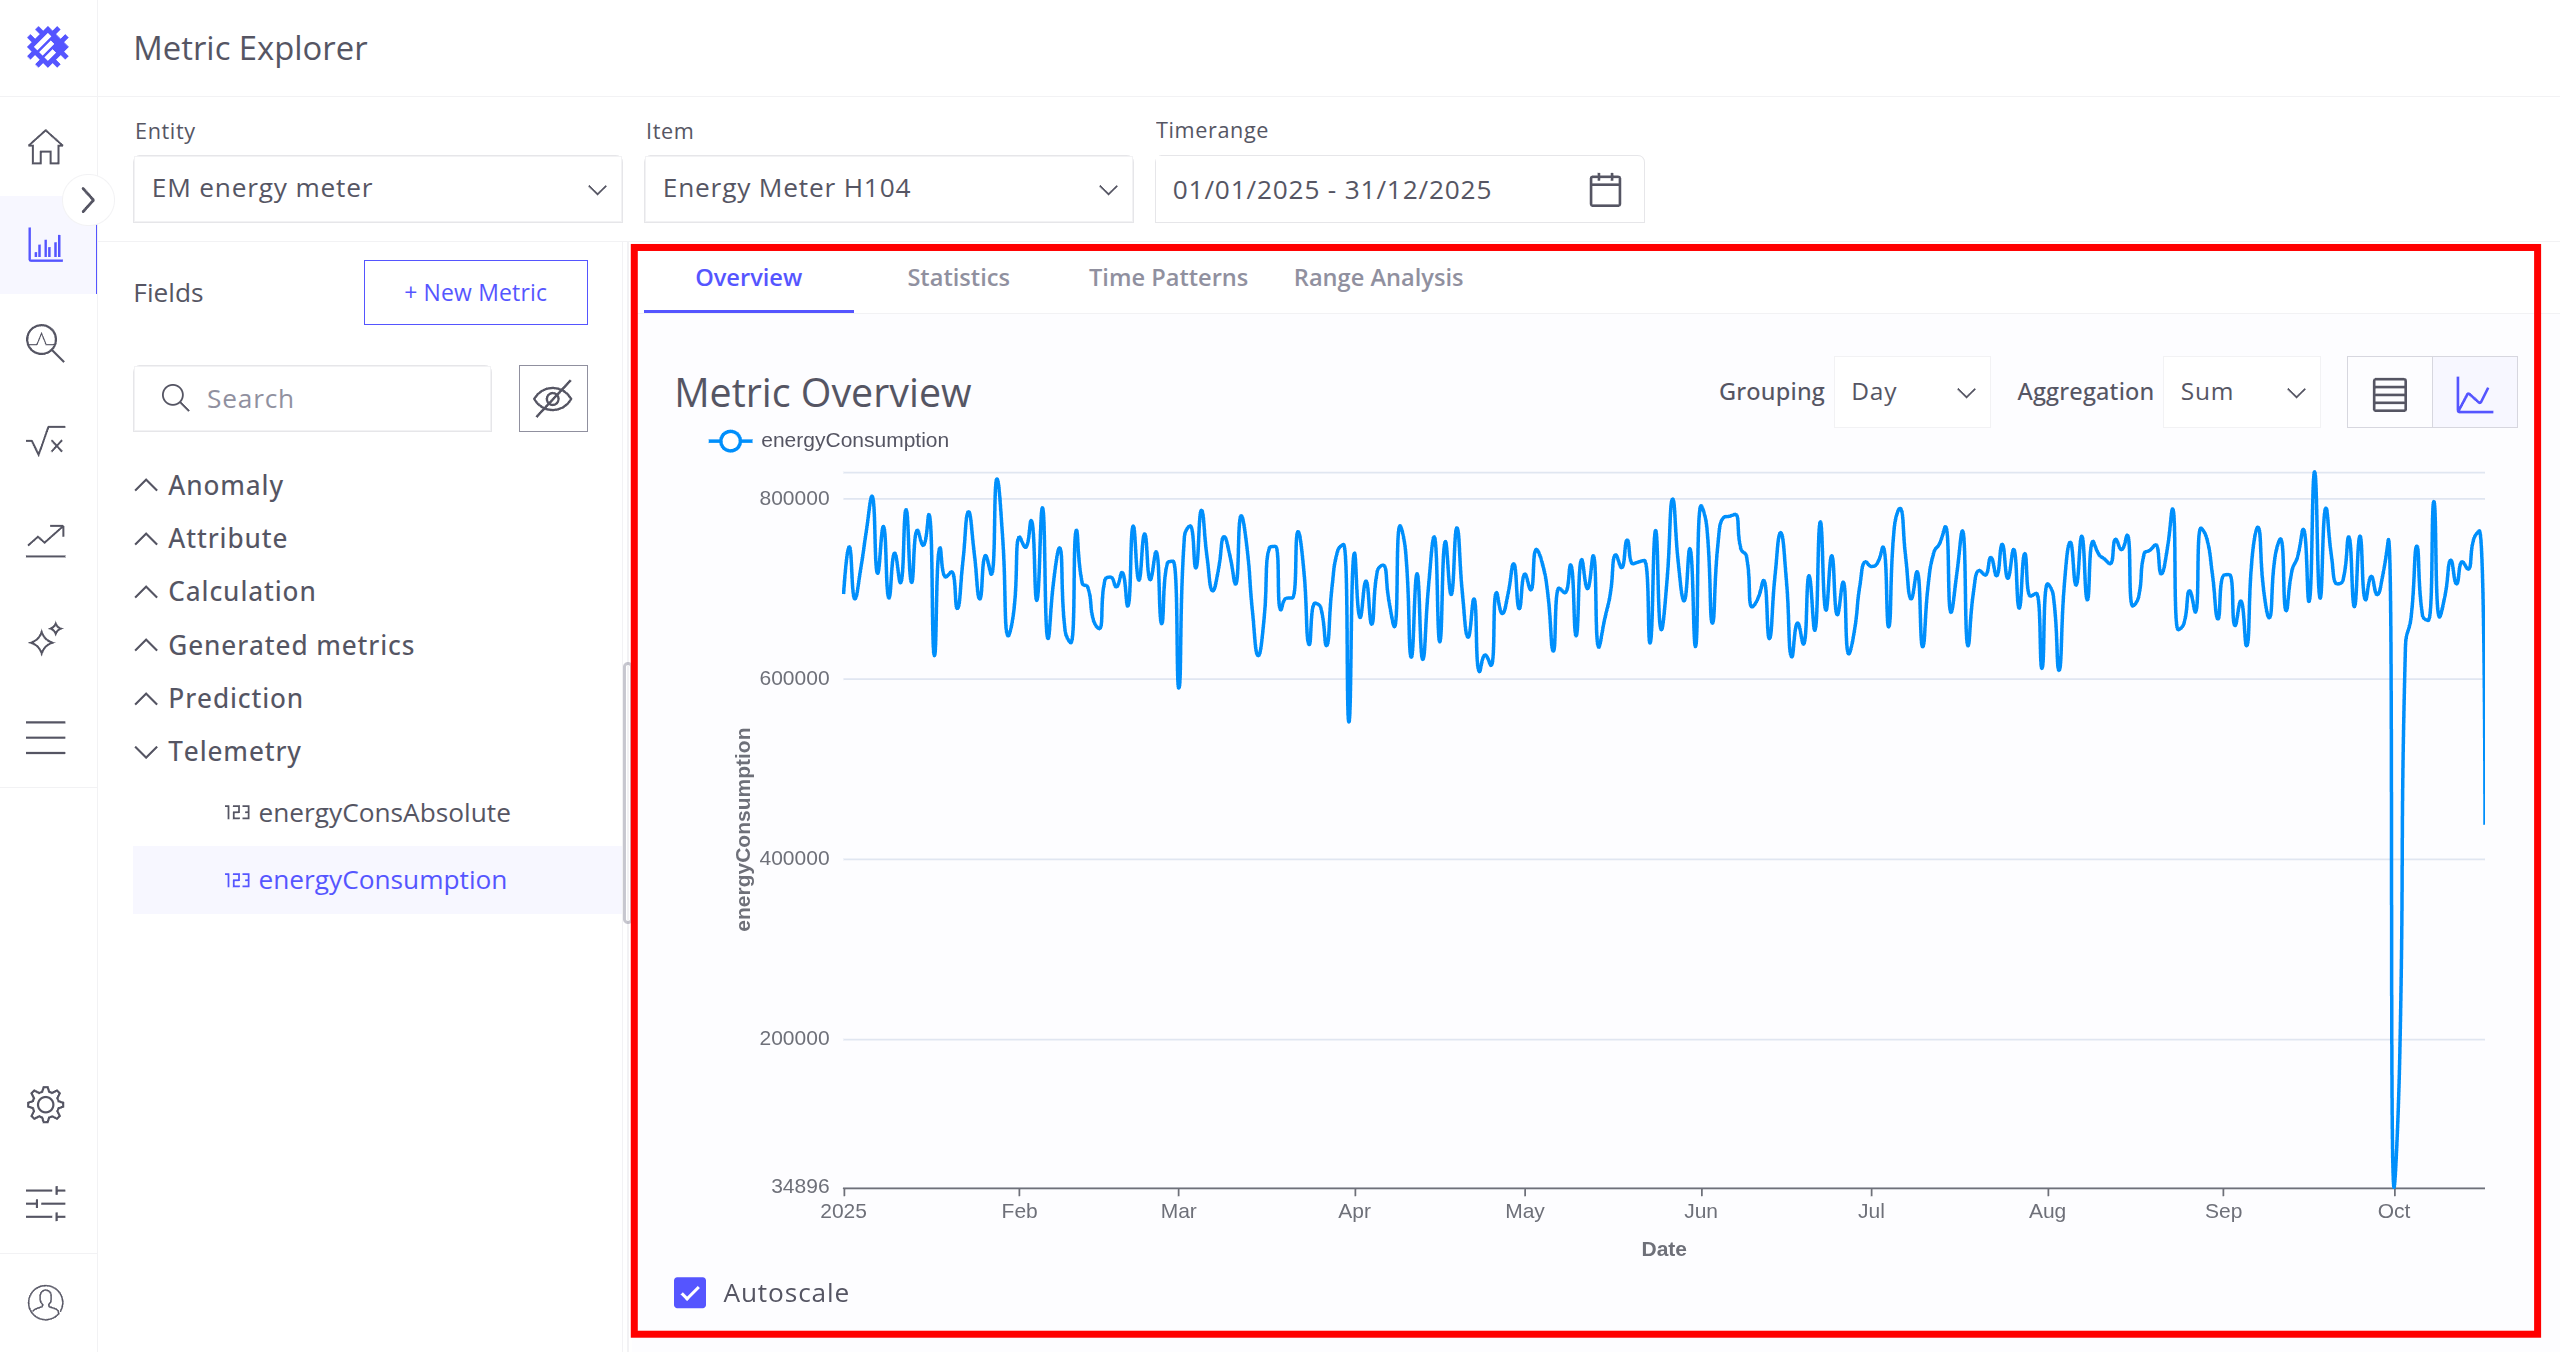
Task: Switch to table view icon
Action: click(2389, 393)
